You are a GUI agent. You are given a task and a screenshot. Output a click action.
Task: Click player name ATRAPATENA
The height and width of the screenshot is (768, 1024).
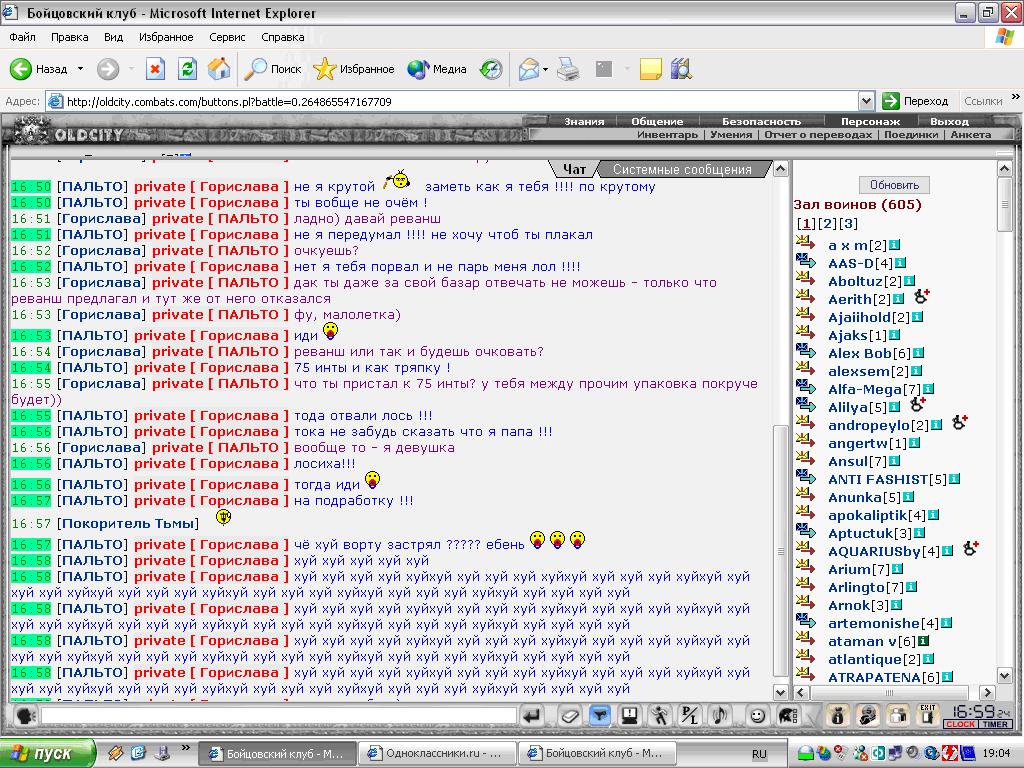point(874,677)
